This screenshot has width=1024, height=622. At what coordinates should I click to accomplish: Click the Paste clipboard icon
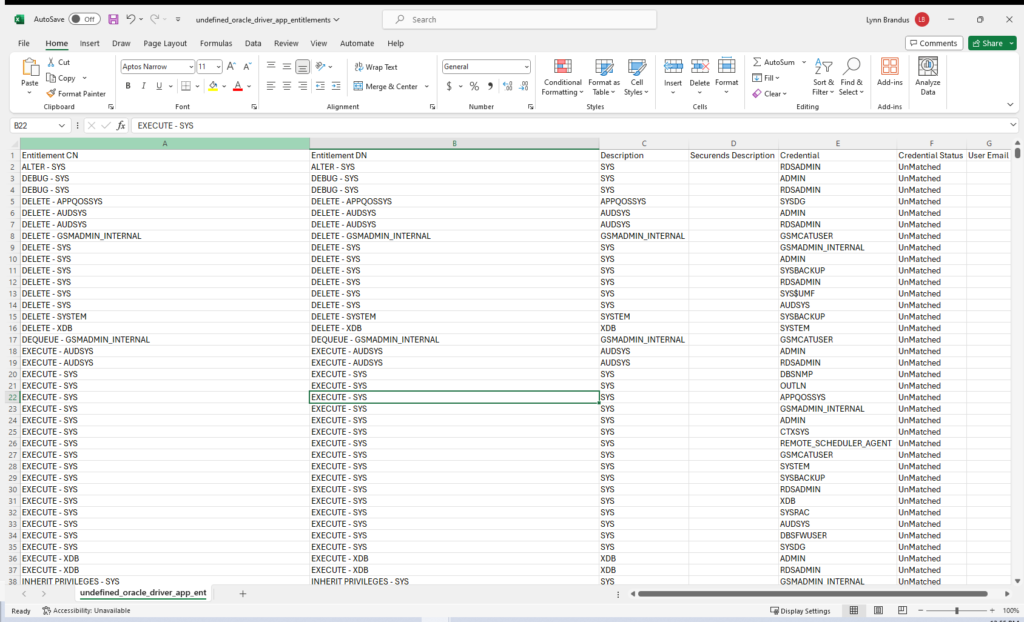30,67
